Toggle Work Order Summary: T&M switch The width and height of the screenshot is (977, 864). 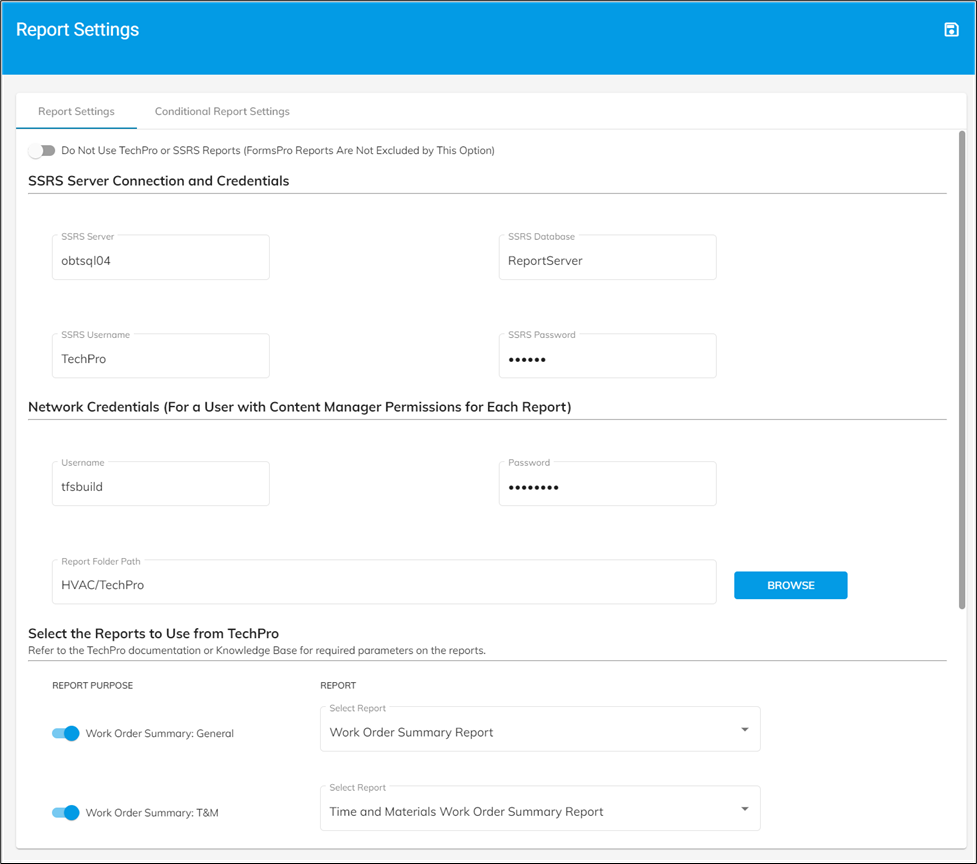coord(65,812)
